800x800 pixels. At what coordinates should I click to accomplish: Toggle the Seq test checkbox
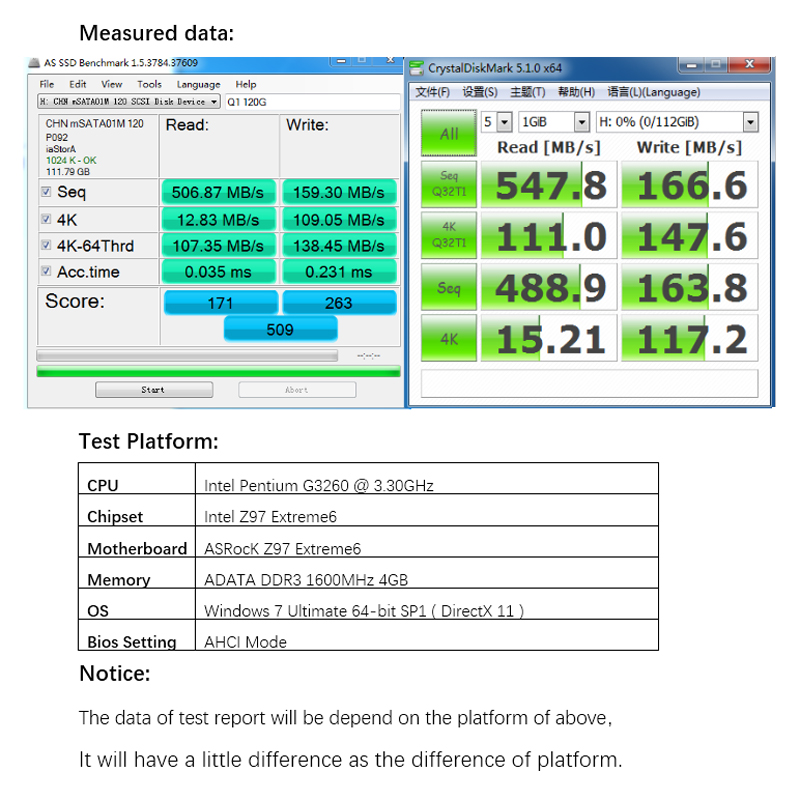[46, 192]
